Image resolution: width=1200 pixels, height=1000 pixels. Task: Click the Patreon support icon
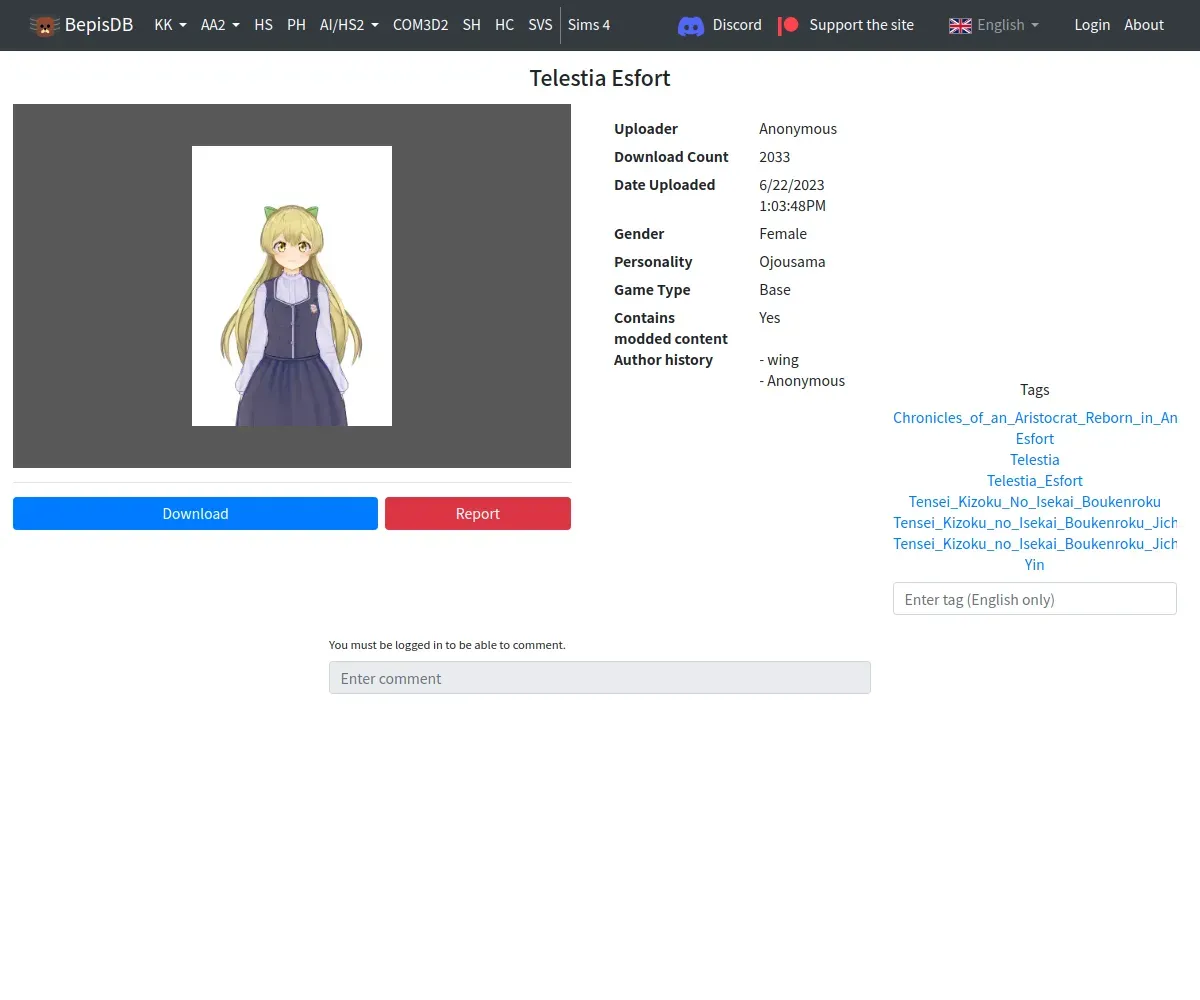coord(789,25)
